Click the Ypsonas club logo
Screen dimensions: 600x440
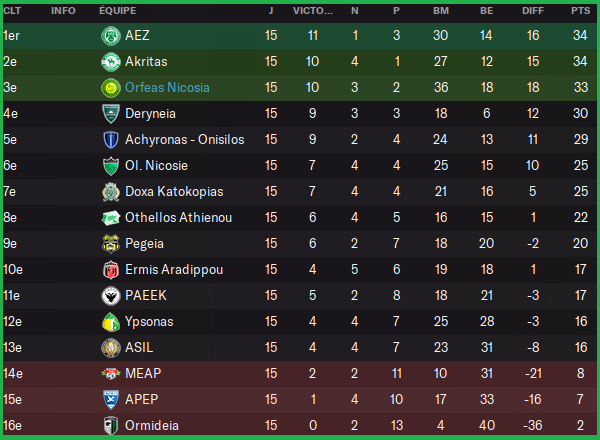click(x=110, y=321)
